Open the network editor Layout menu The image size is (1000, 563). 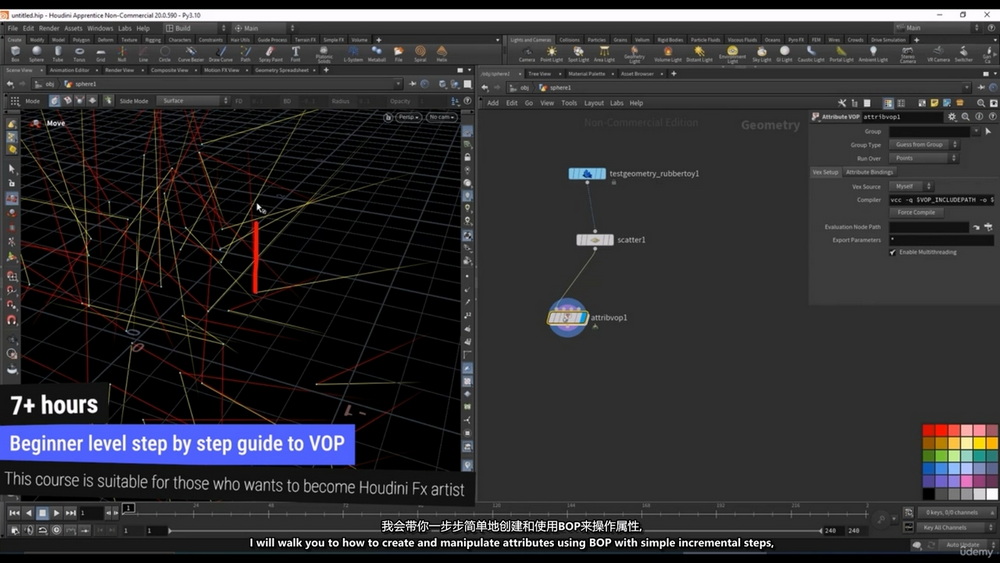tap(594, 103)
